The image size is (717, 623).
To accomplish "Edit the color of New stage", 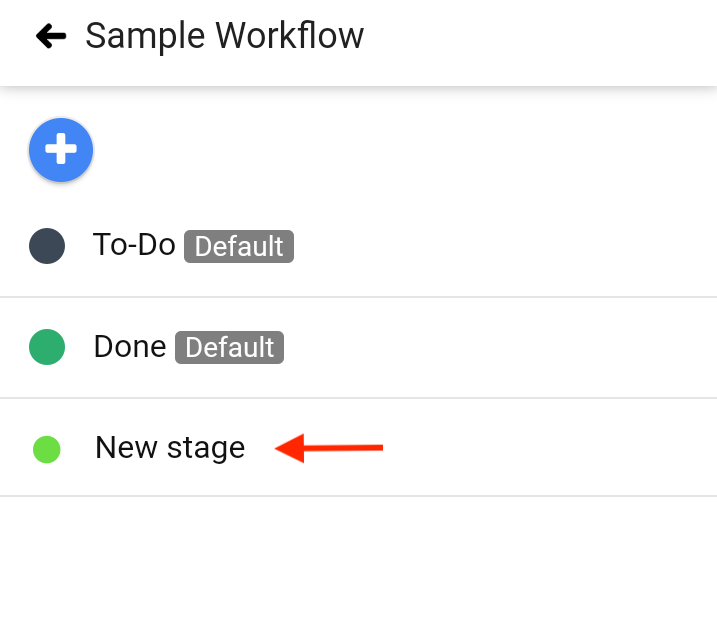I will click(x=47, y=449).
